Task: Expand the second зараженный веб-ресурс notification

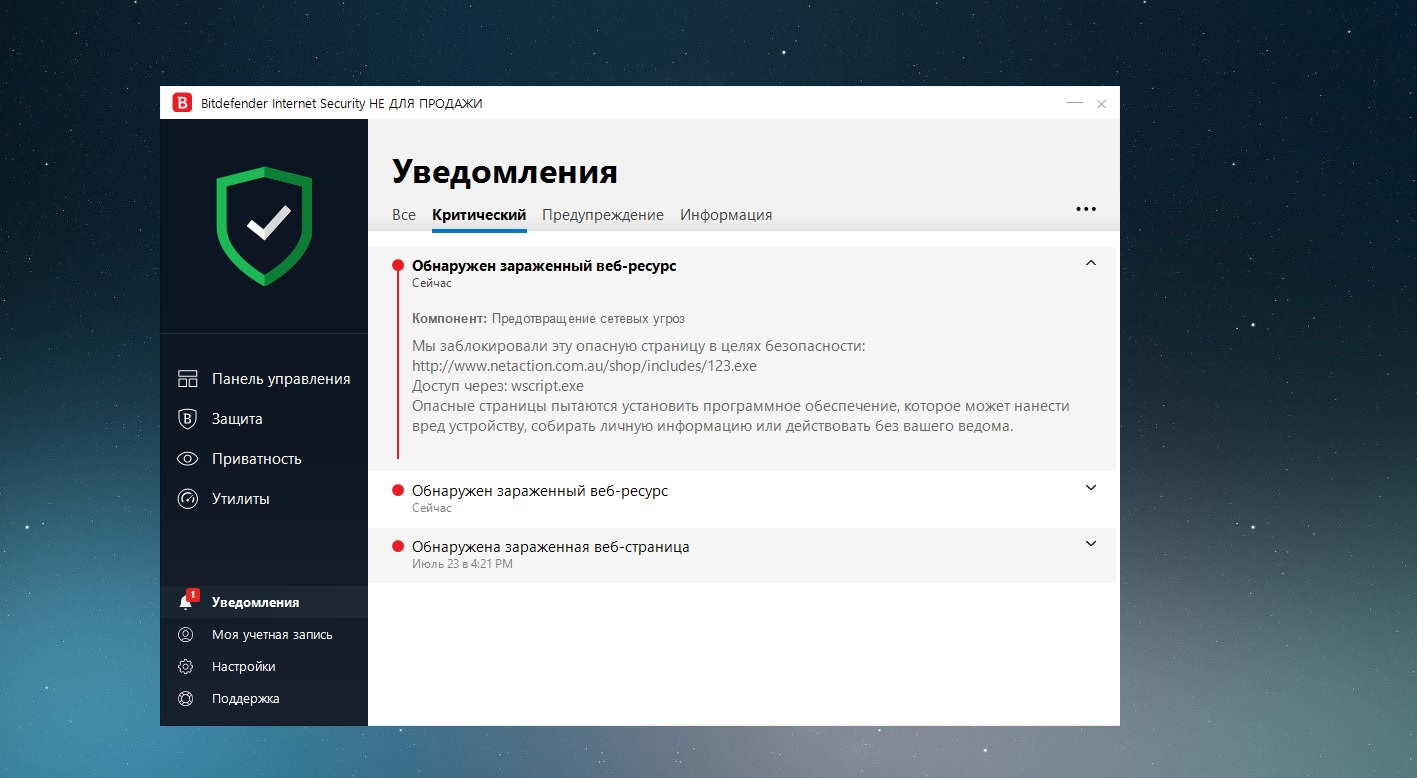Action: pyautogui.click(x=1091, y=488)
